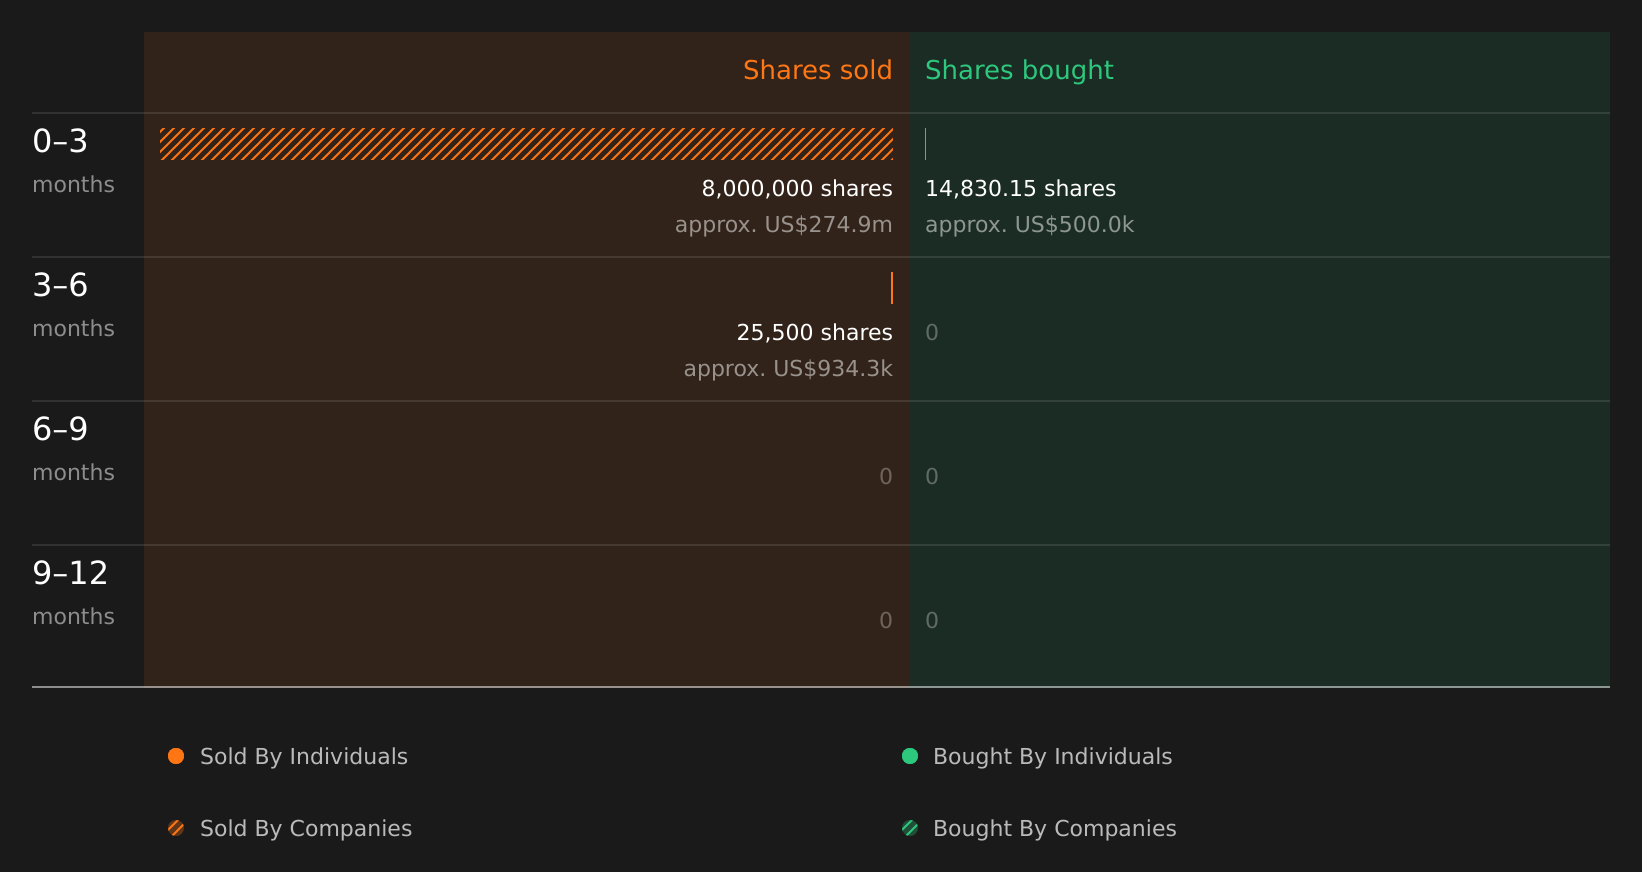Click the approx. US$500.0k value

coord(1029,225)
